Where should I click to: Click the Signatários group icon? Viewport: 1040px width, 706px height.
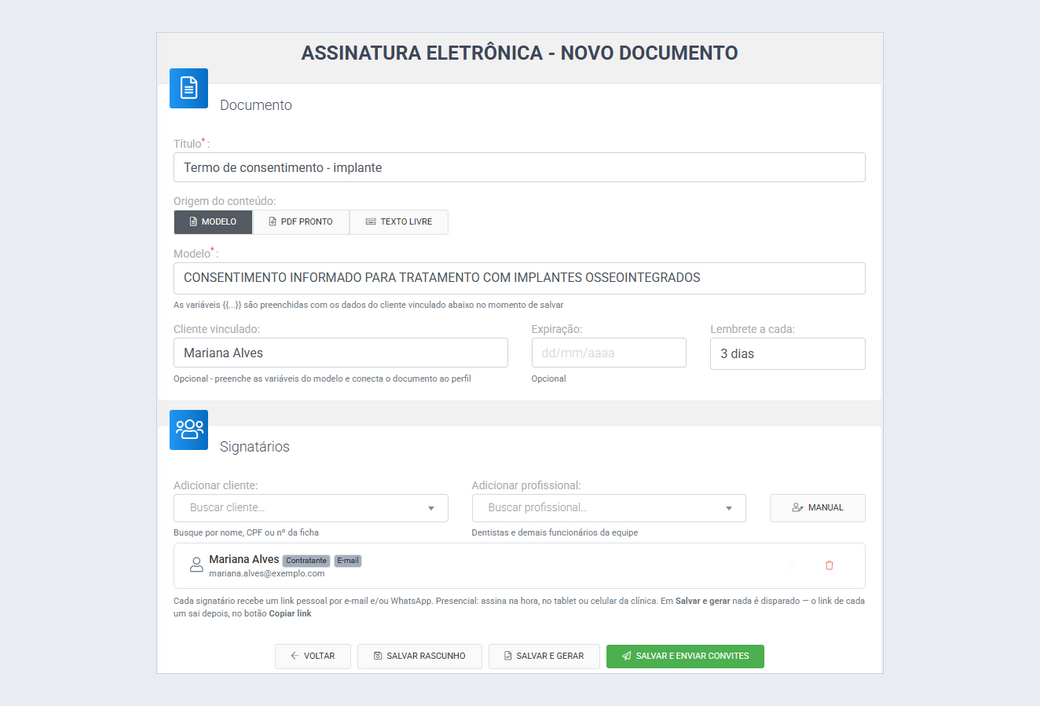click(x=188, y=430)
